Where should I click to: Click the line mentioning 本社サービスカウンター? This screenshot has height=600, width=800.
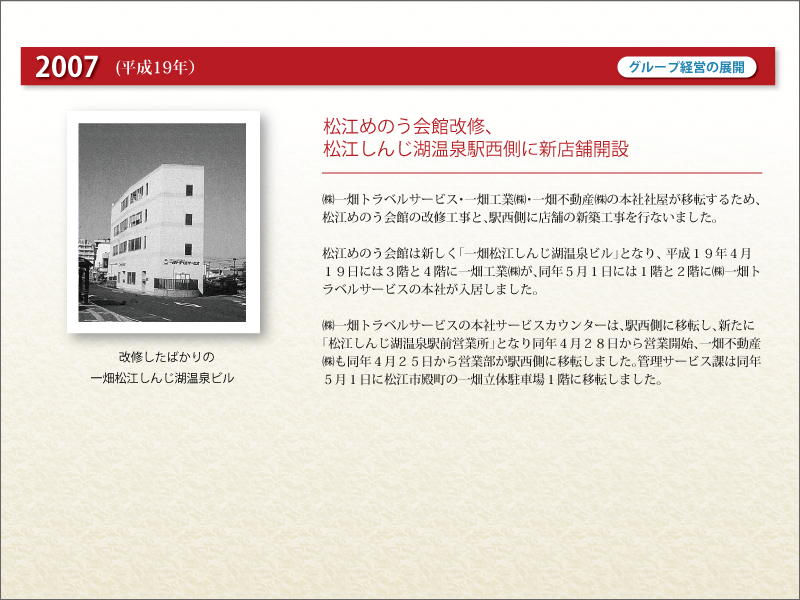click(541, 327)
